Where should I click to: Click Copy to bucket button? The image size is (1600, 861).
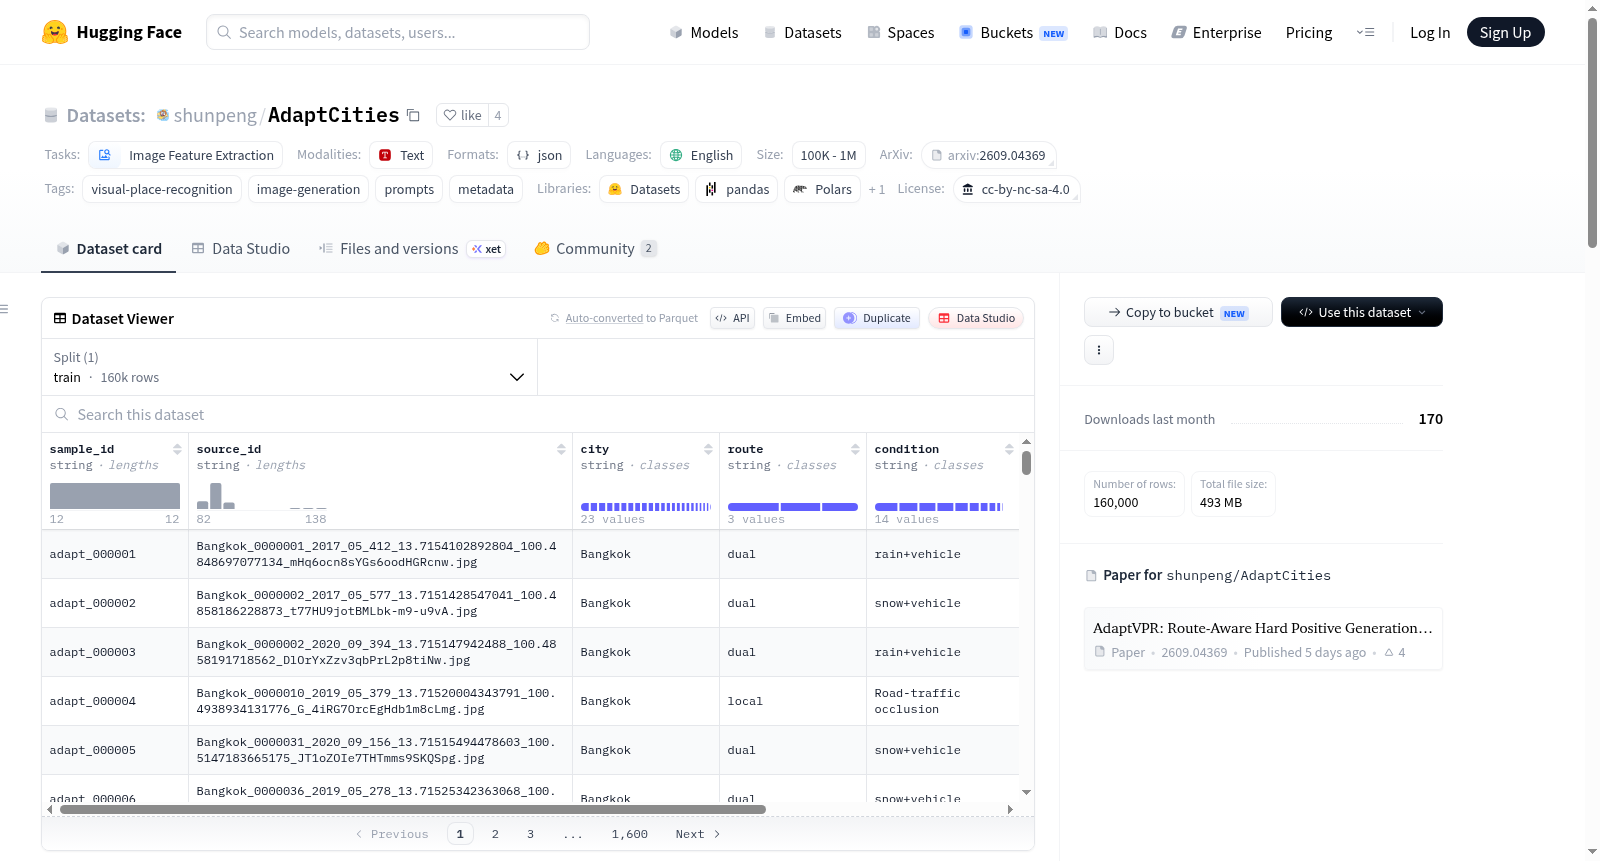(x=1178, y=312)
